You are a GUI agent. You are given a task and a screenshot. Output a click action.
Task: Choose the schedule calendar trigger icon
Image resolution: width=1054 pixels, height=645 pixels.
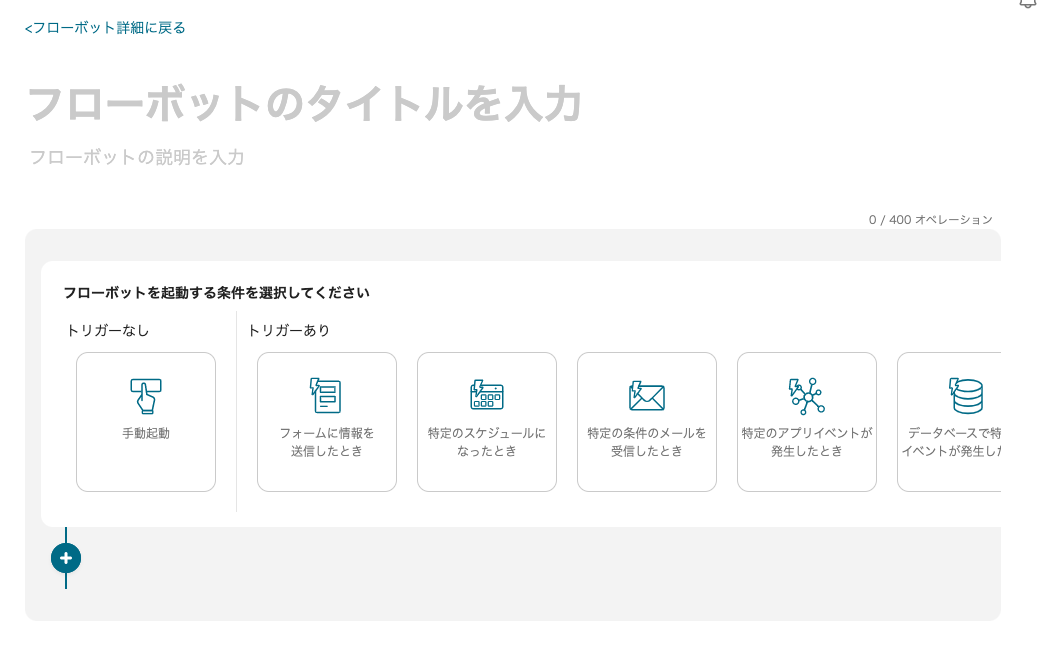point(486,396)
